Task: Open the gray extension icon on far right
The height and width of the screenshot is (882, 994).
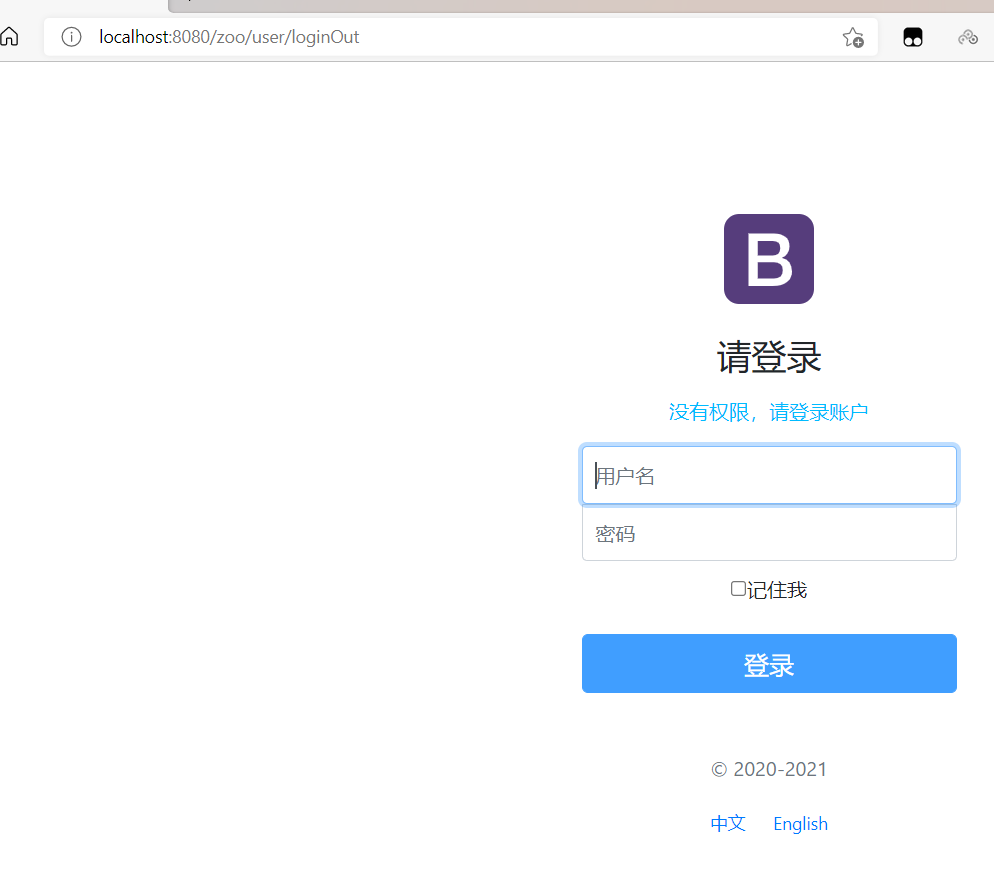Action: (x=967, y=38)
